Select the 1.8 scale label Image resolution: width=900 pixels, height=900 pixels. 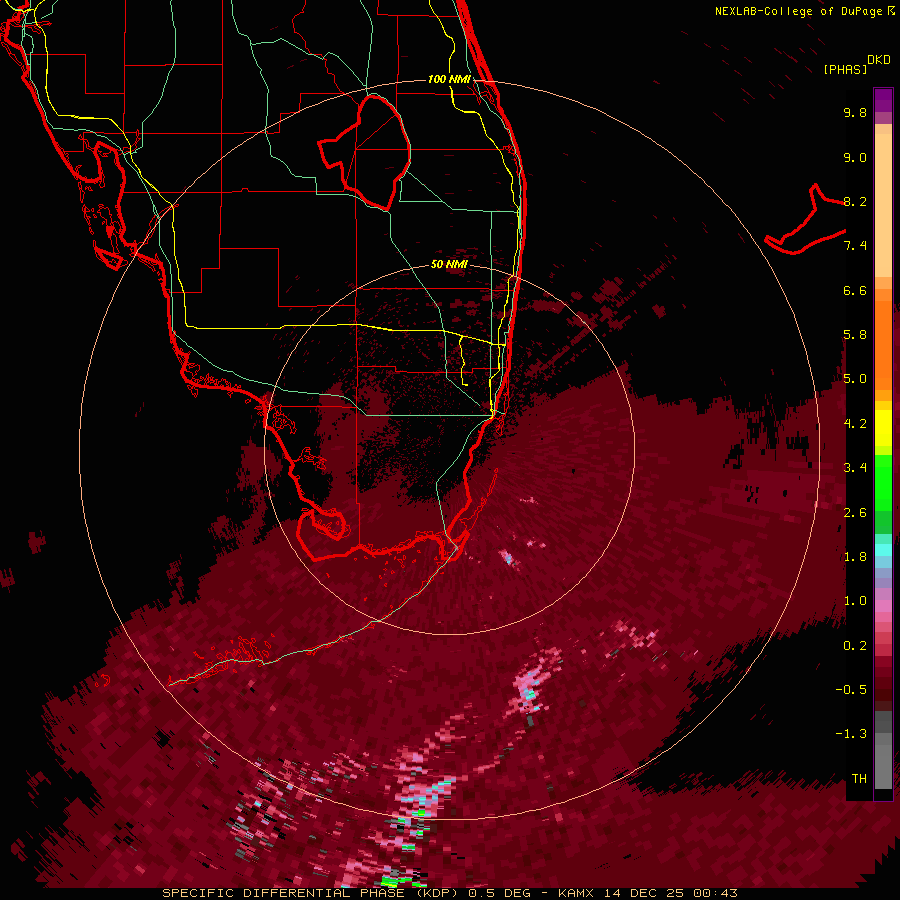(x=855, y=557)
